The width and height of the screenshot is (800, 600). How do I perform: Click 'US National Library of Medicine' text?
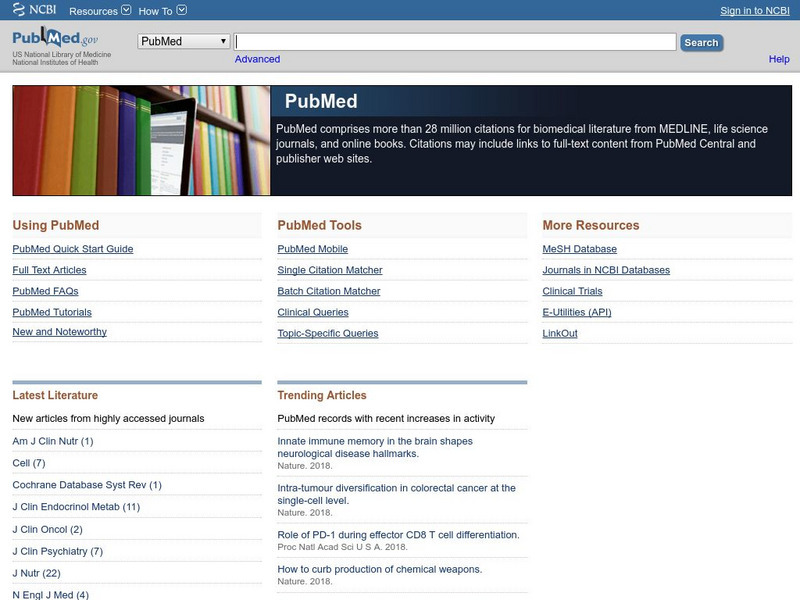[x=62, y=55]
